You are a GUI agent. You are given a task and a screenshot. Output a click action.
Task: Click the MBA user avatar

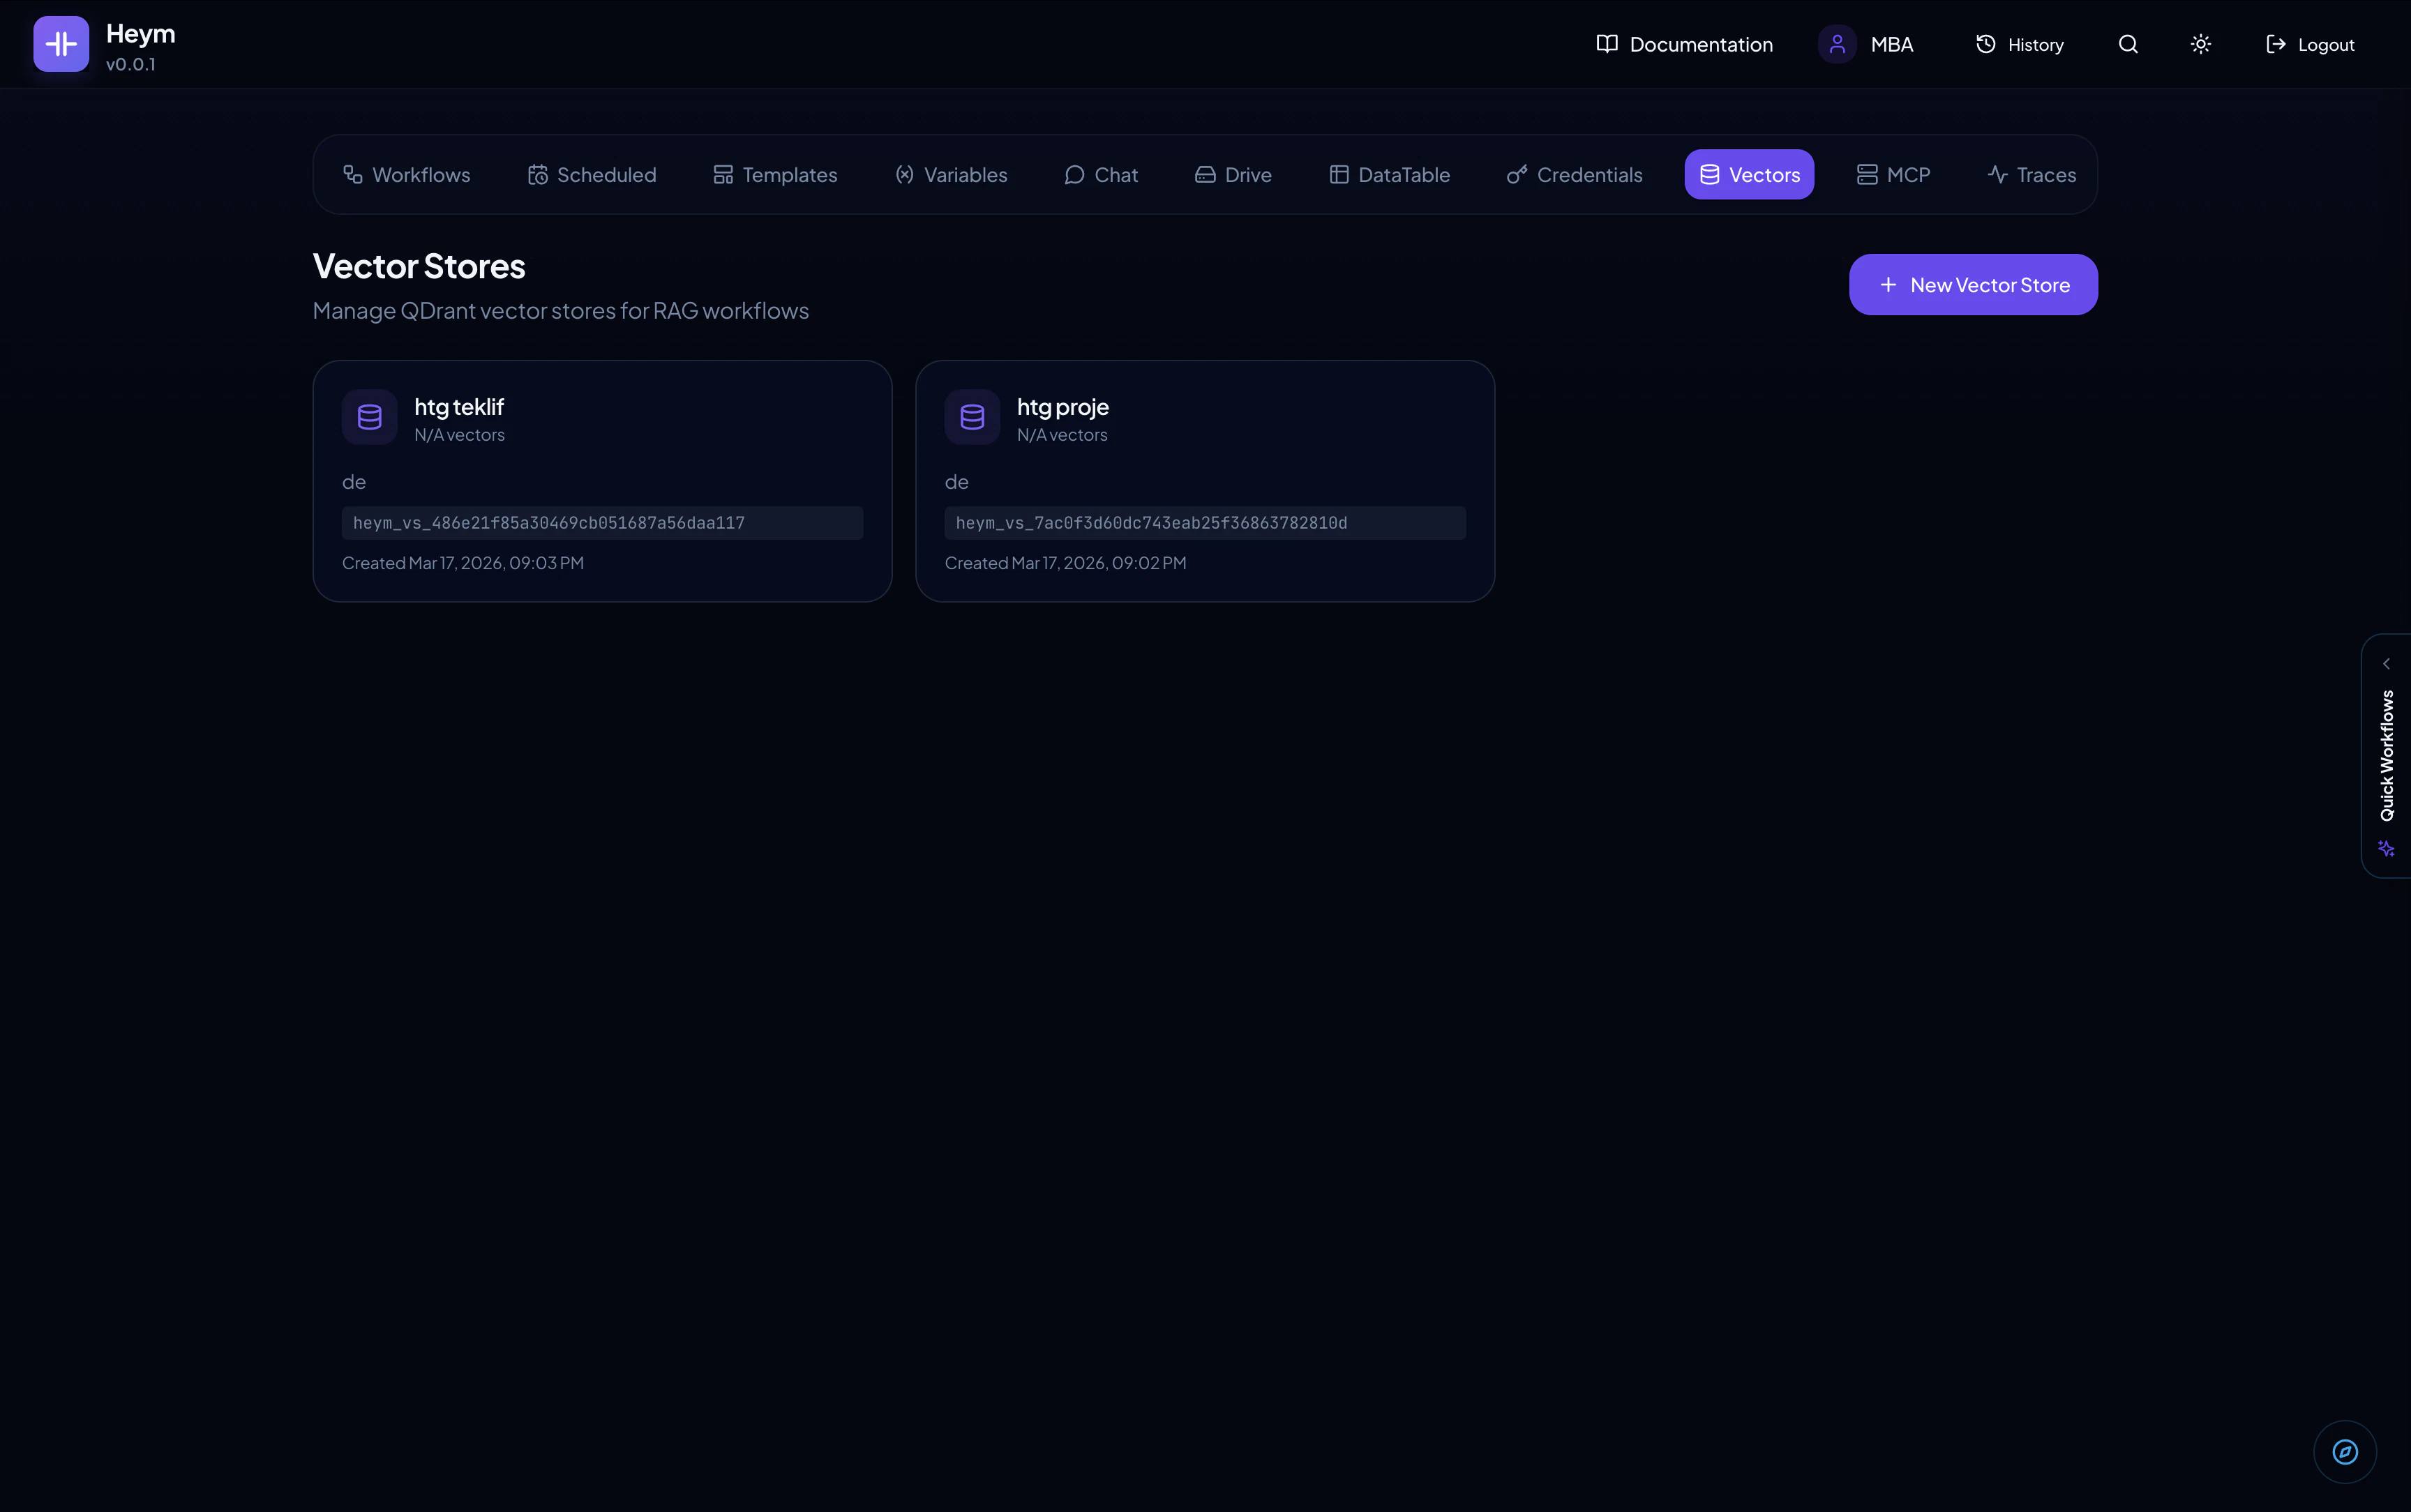click(x=1836, y=43)
